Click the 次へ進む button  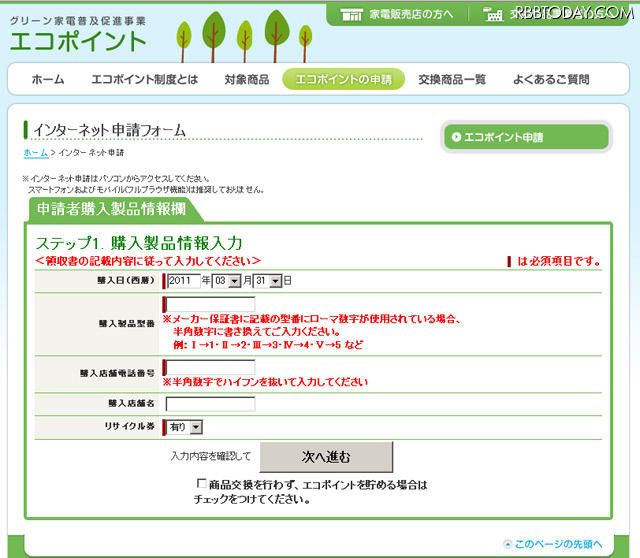(x=326, y=457)
